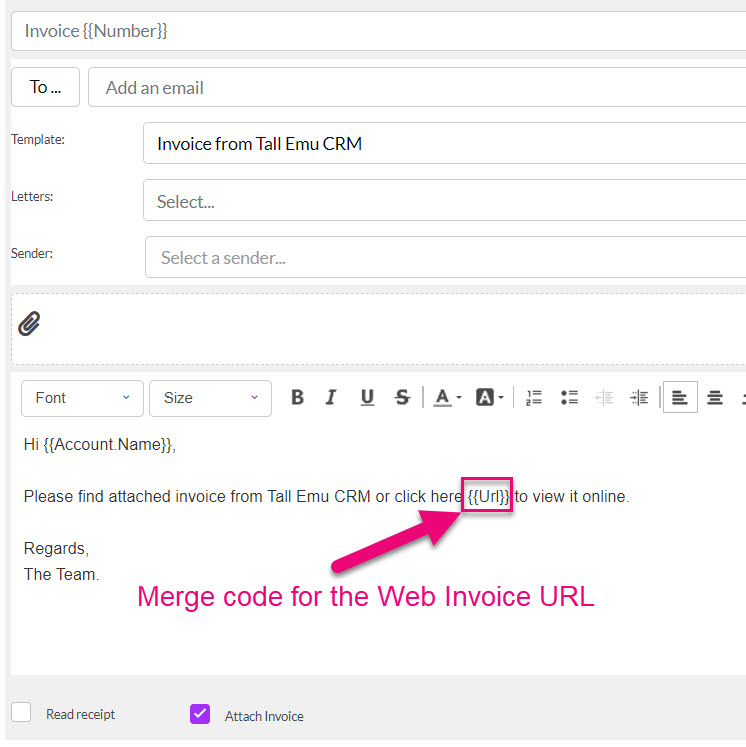The height and width of the screenshot is (747, 746).
Task: Click the paperclip attachment icon
Action: pos(29,324)
